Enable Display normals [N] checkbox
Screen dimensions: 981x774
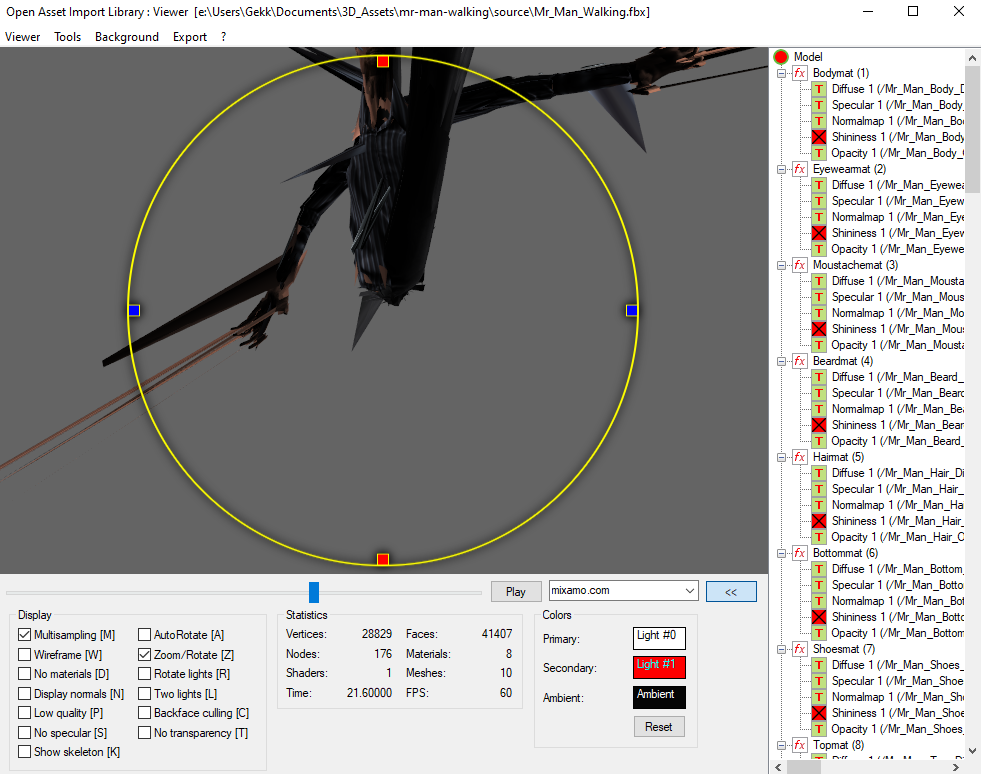(x=24, y=694)
